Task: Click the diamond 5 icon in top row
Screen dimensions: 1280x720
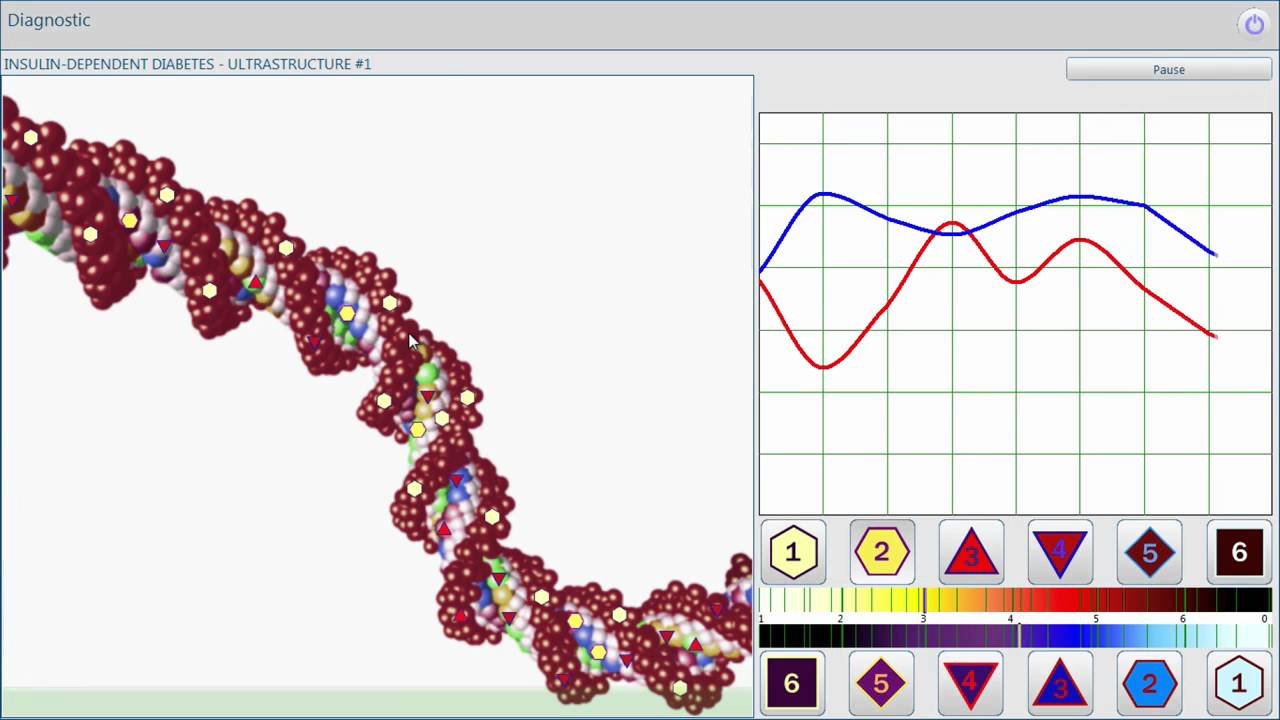Action: (x=1149, y=552)
